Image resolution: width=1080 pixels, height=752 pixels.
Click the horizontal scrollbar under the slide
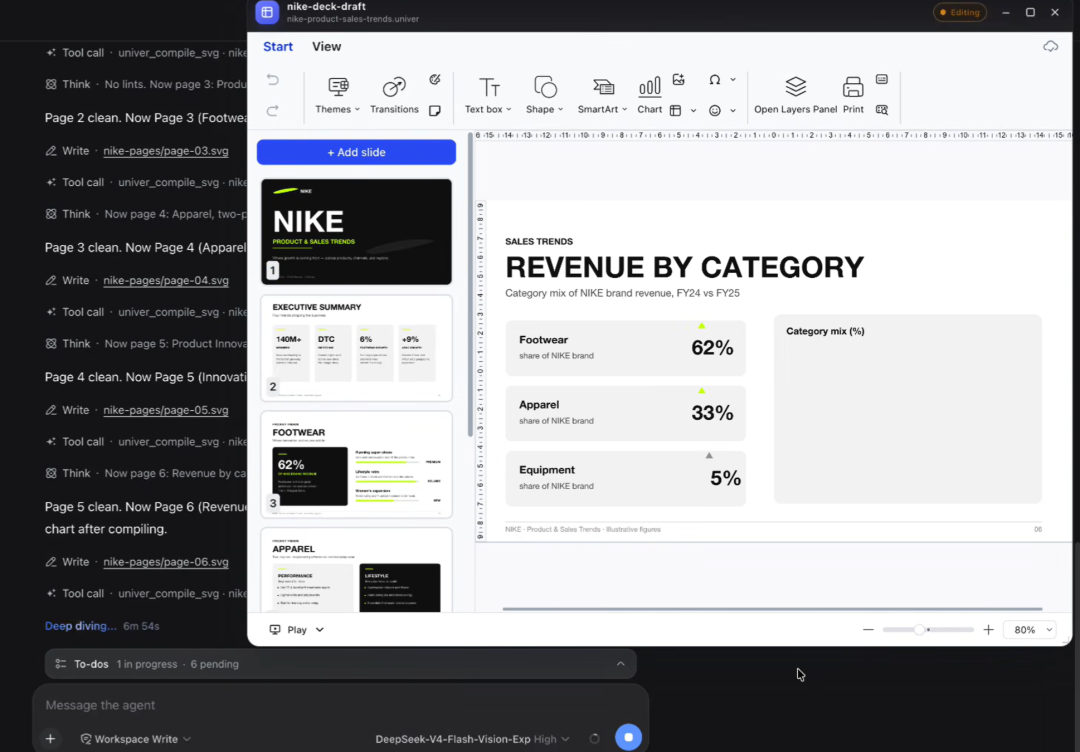(x=772, y=609)
